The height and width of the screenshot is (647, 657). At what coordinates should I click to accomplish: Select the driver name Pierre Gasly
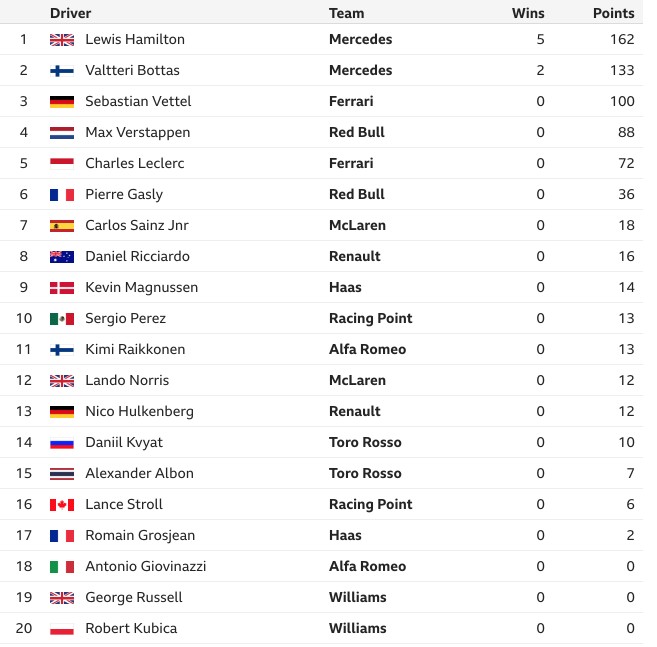(124, 194)
